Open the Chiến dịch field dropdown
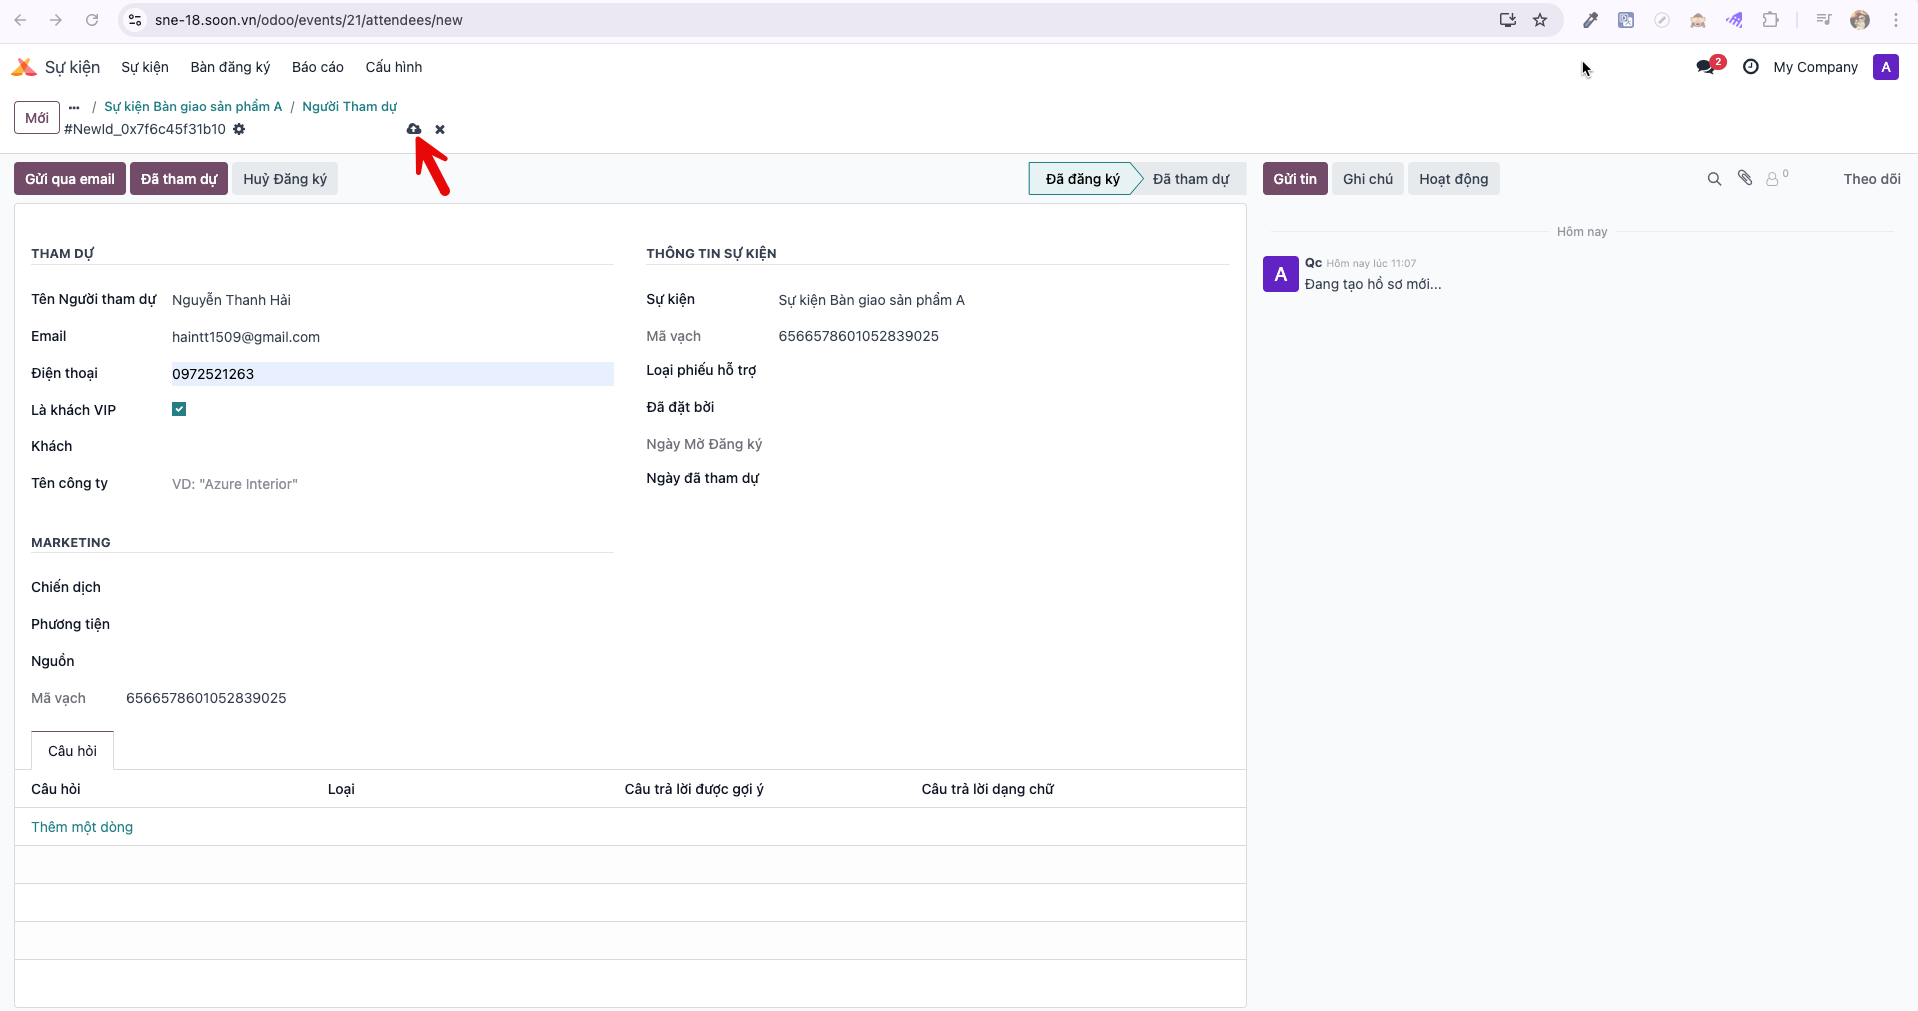This screenshot has height=1011, width=1918. pyautogui.click(x=369, y=587)
